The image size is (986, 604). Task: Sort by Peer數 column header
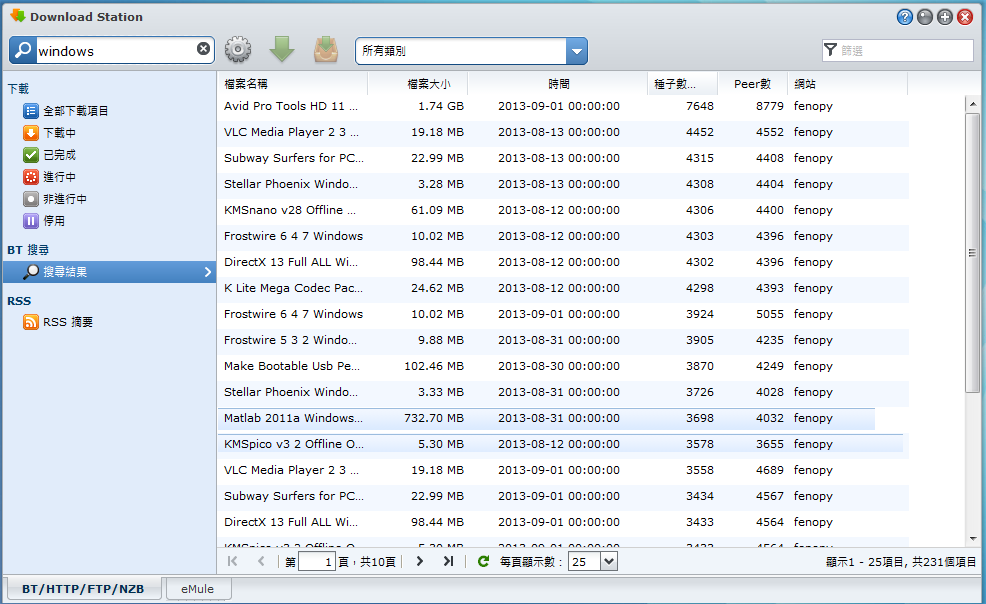[x=753, y=84]
